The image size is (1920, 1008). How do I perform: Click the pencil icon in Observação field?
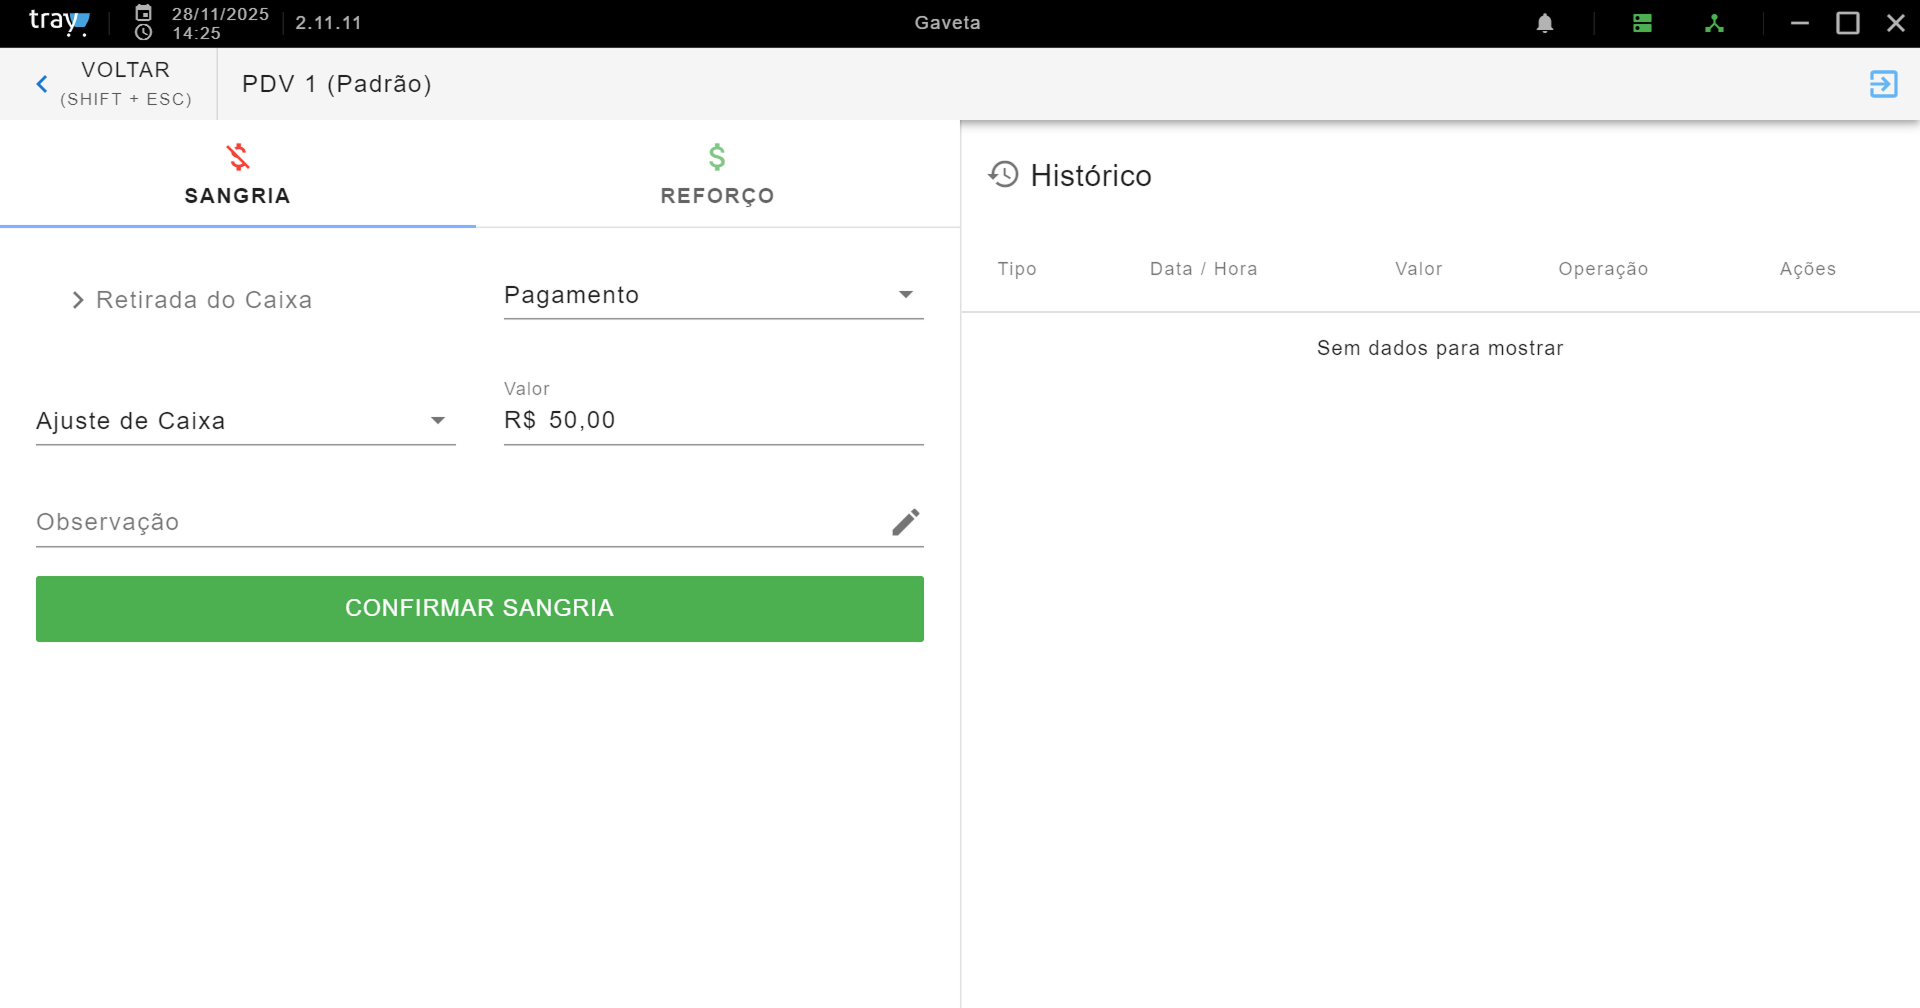[x=906, y=522]
